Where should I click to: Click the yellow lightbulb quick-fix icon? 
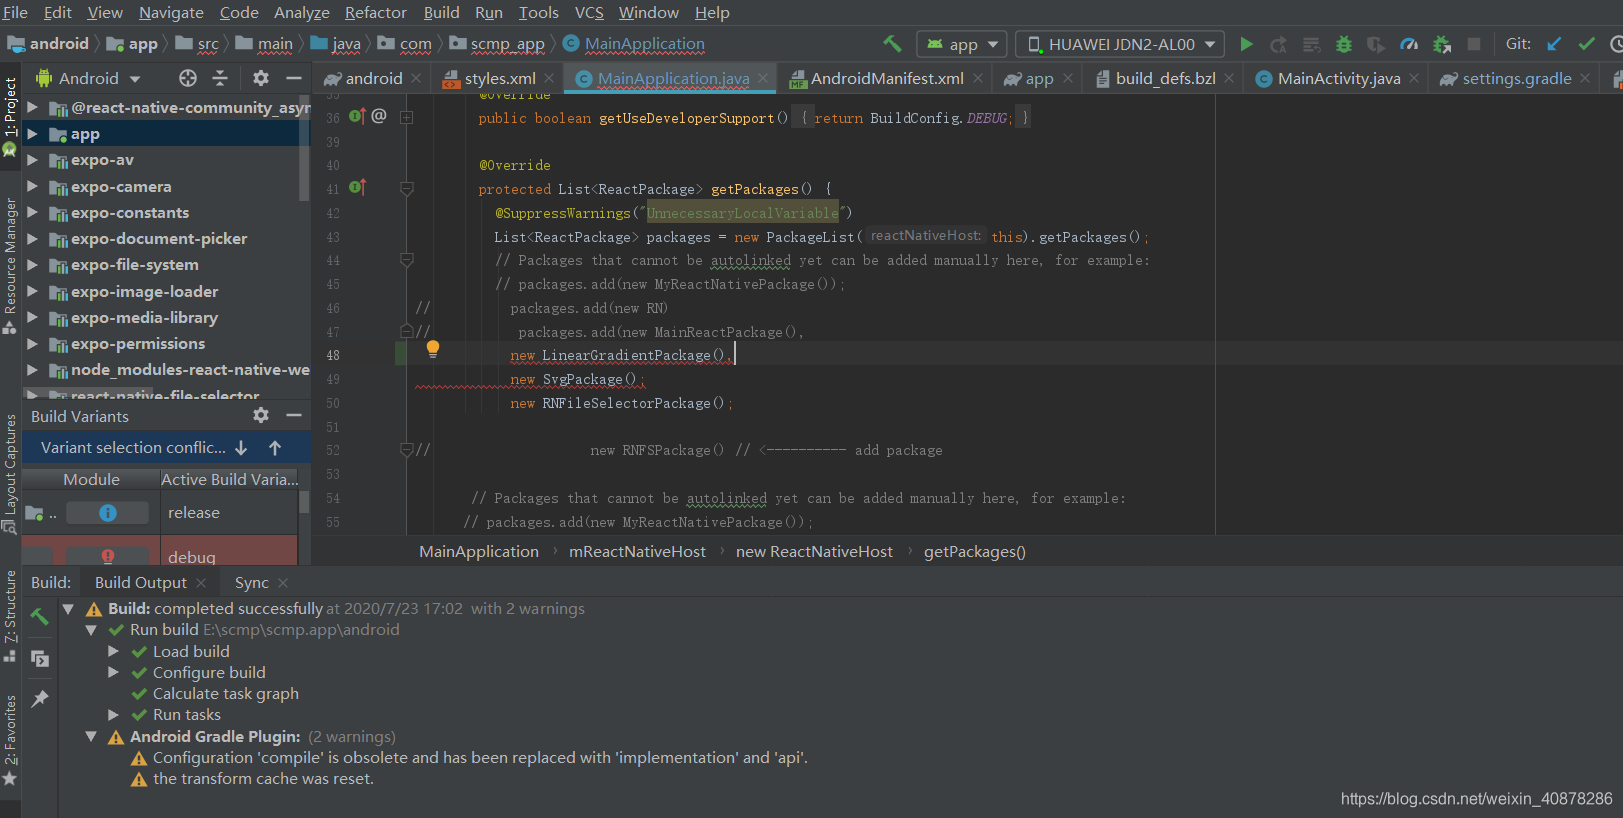coord(433,349)
